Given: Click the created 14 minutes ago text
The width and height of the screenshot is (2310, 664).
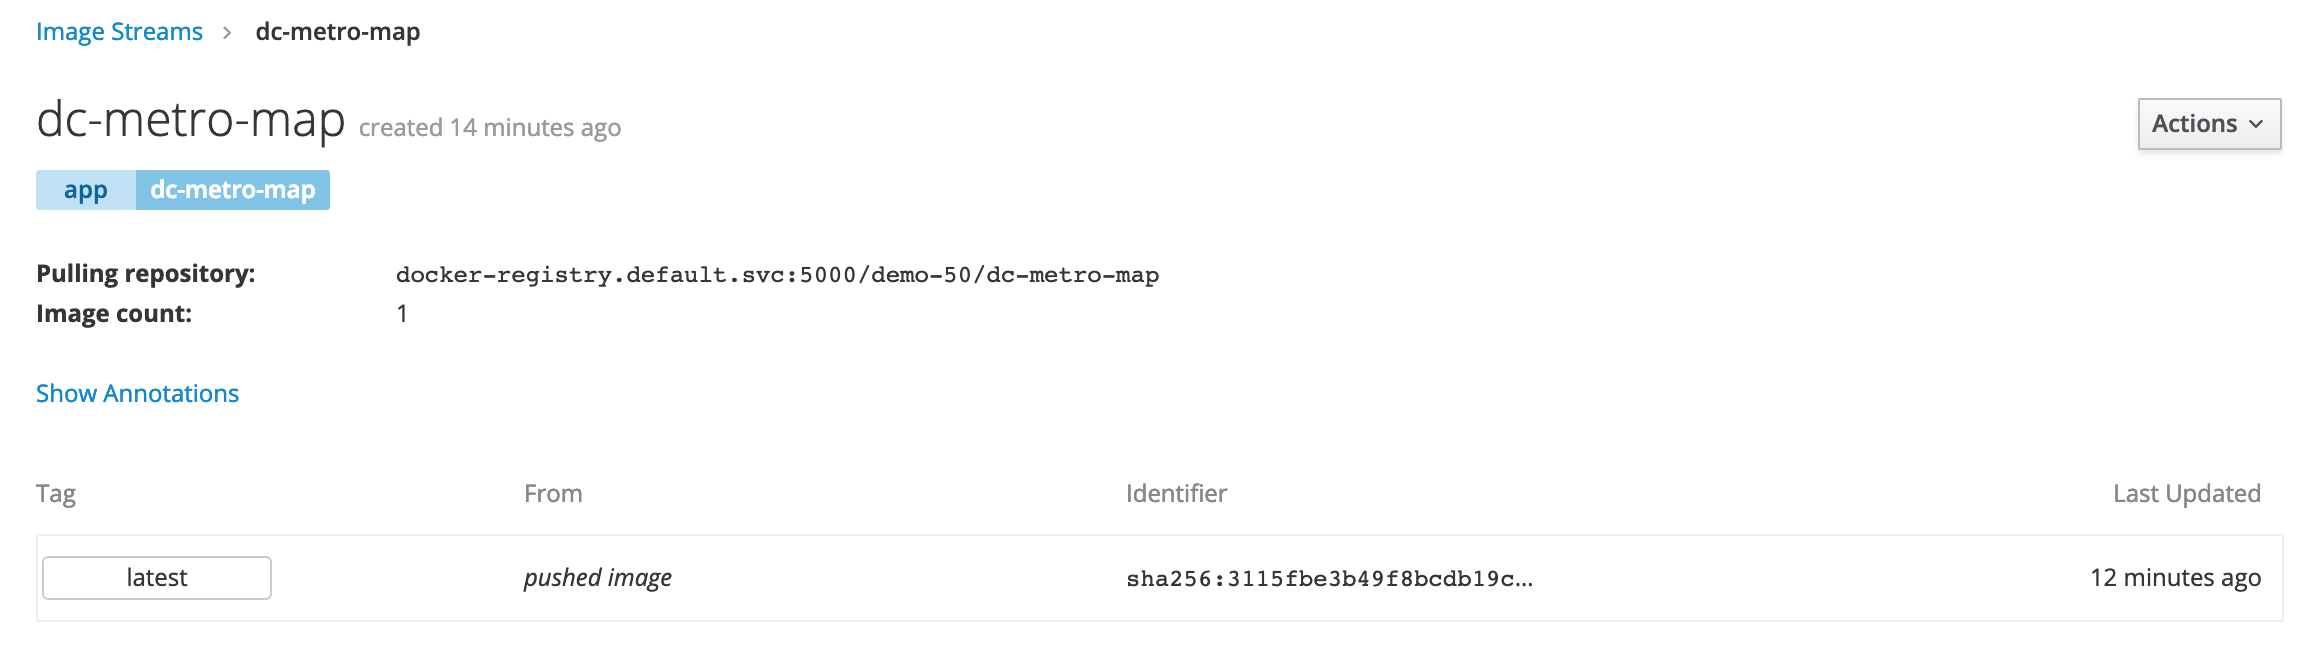Looking at the screenshot, I should coord(490,128).
